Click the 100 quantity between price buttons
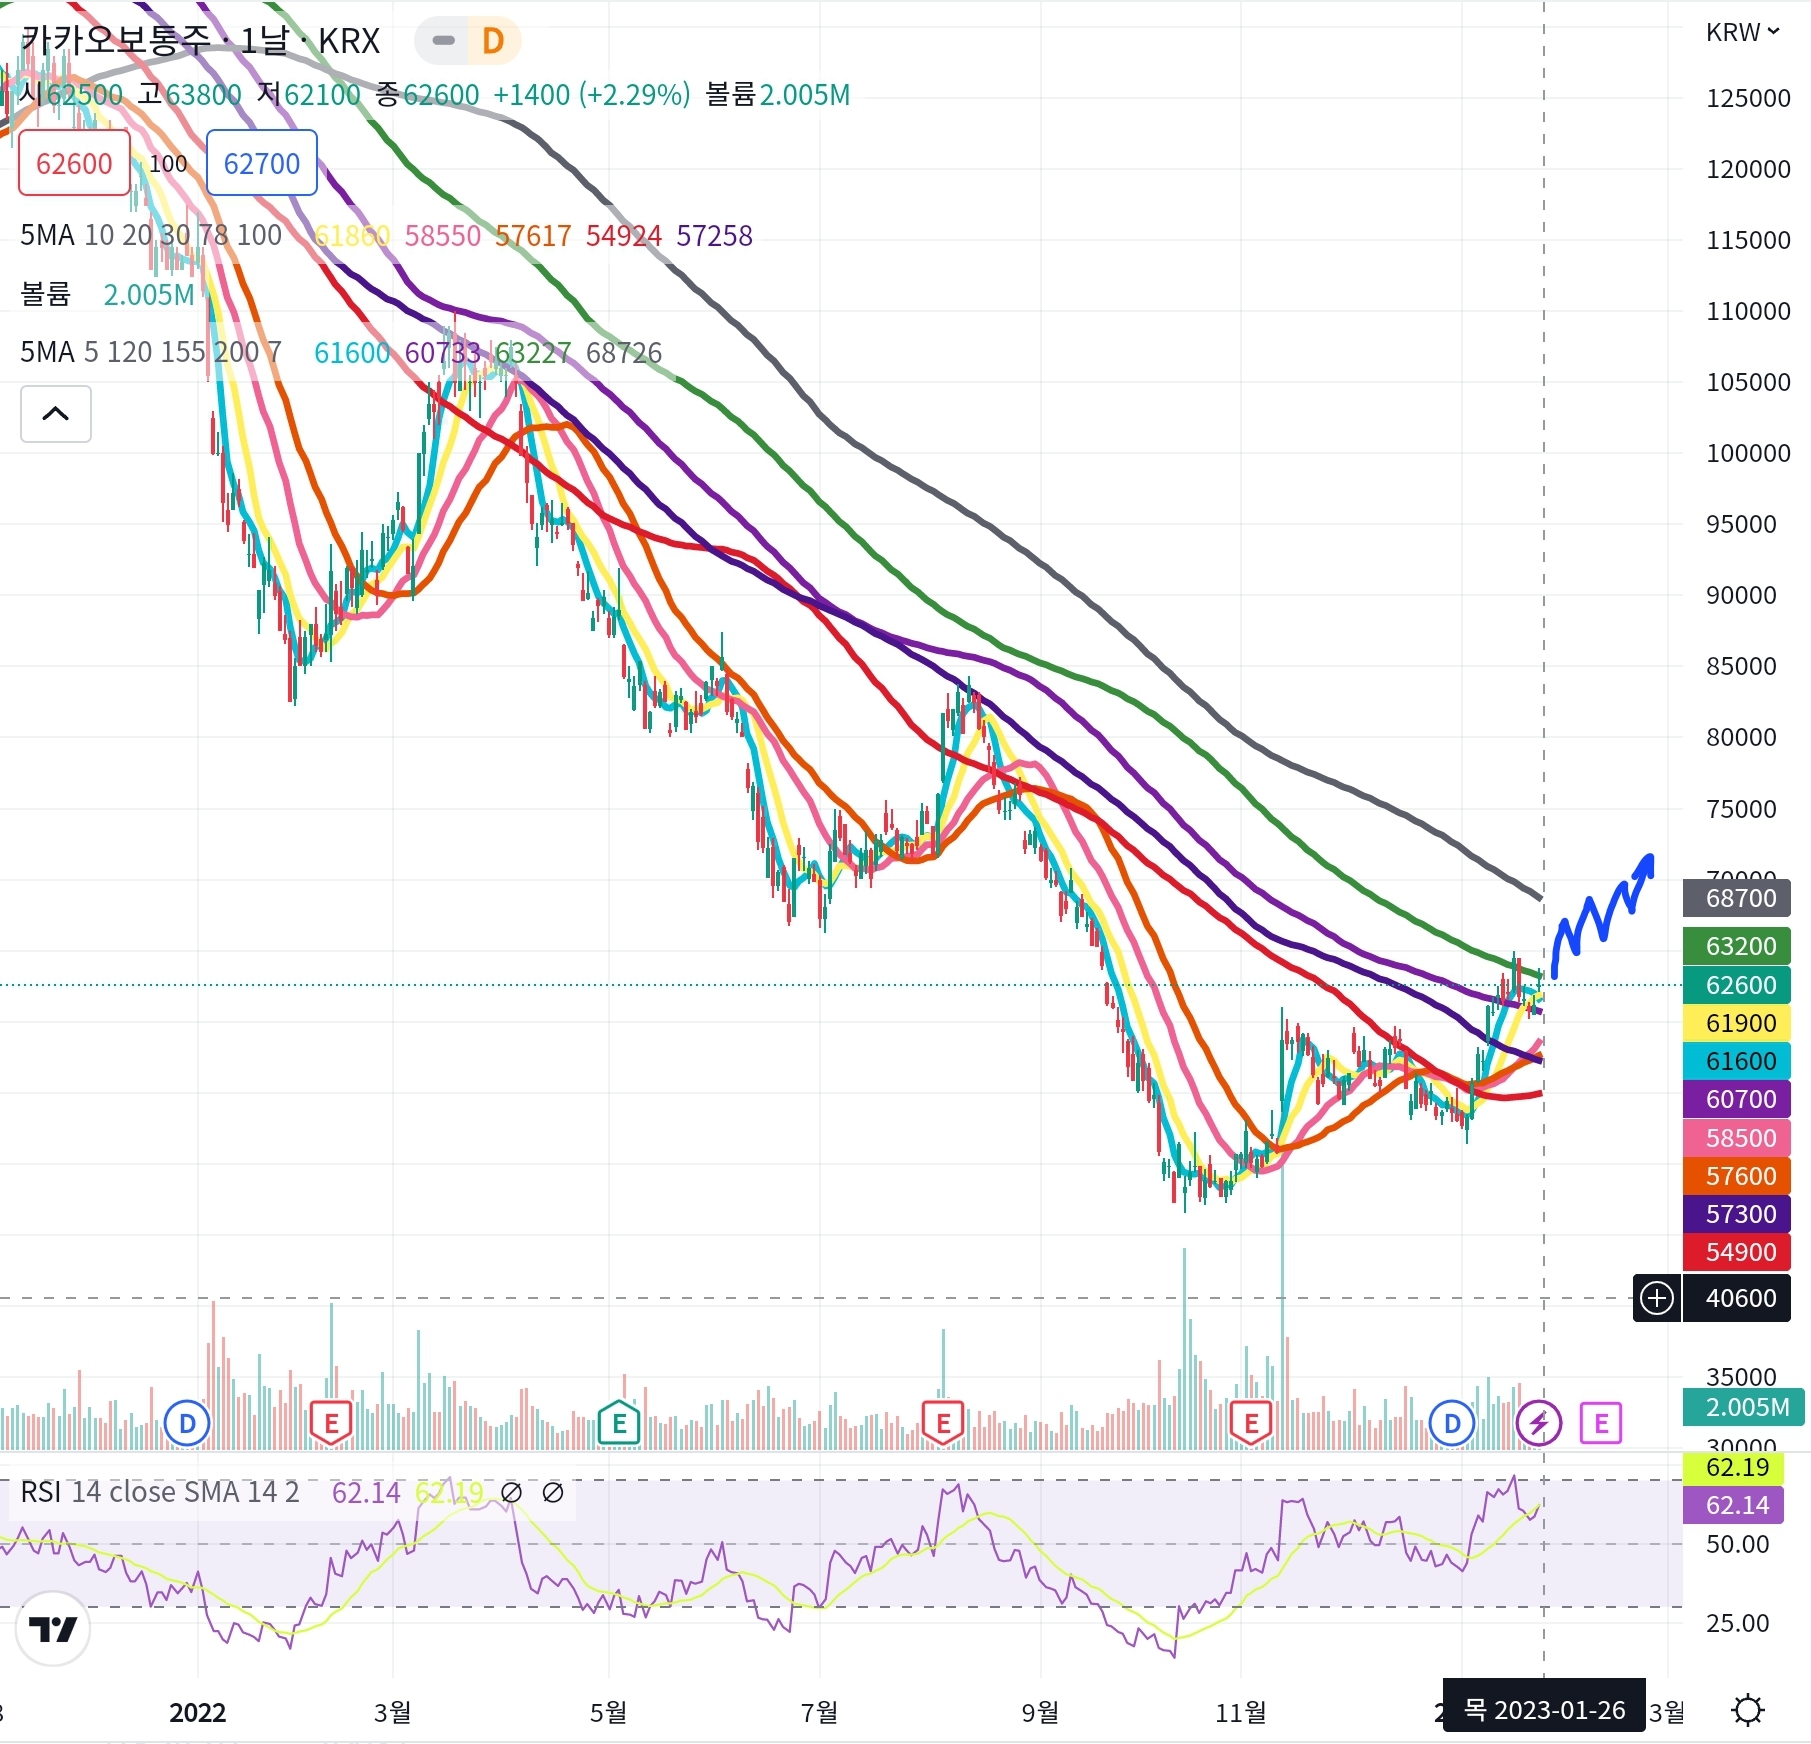The height and width of the screenshot is (1744, 1811). pyautogui.click(x=168, y=163)
